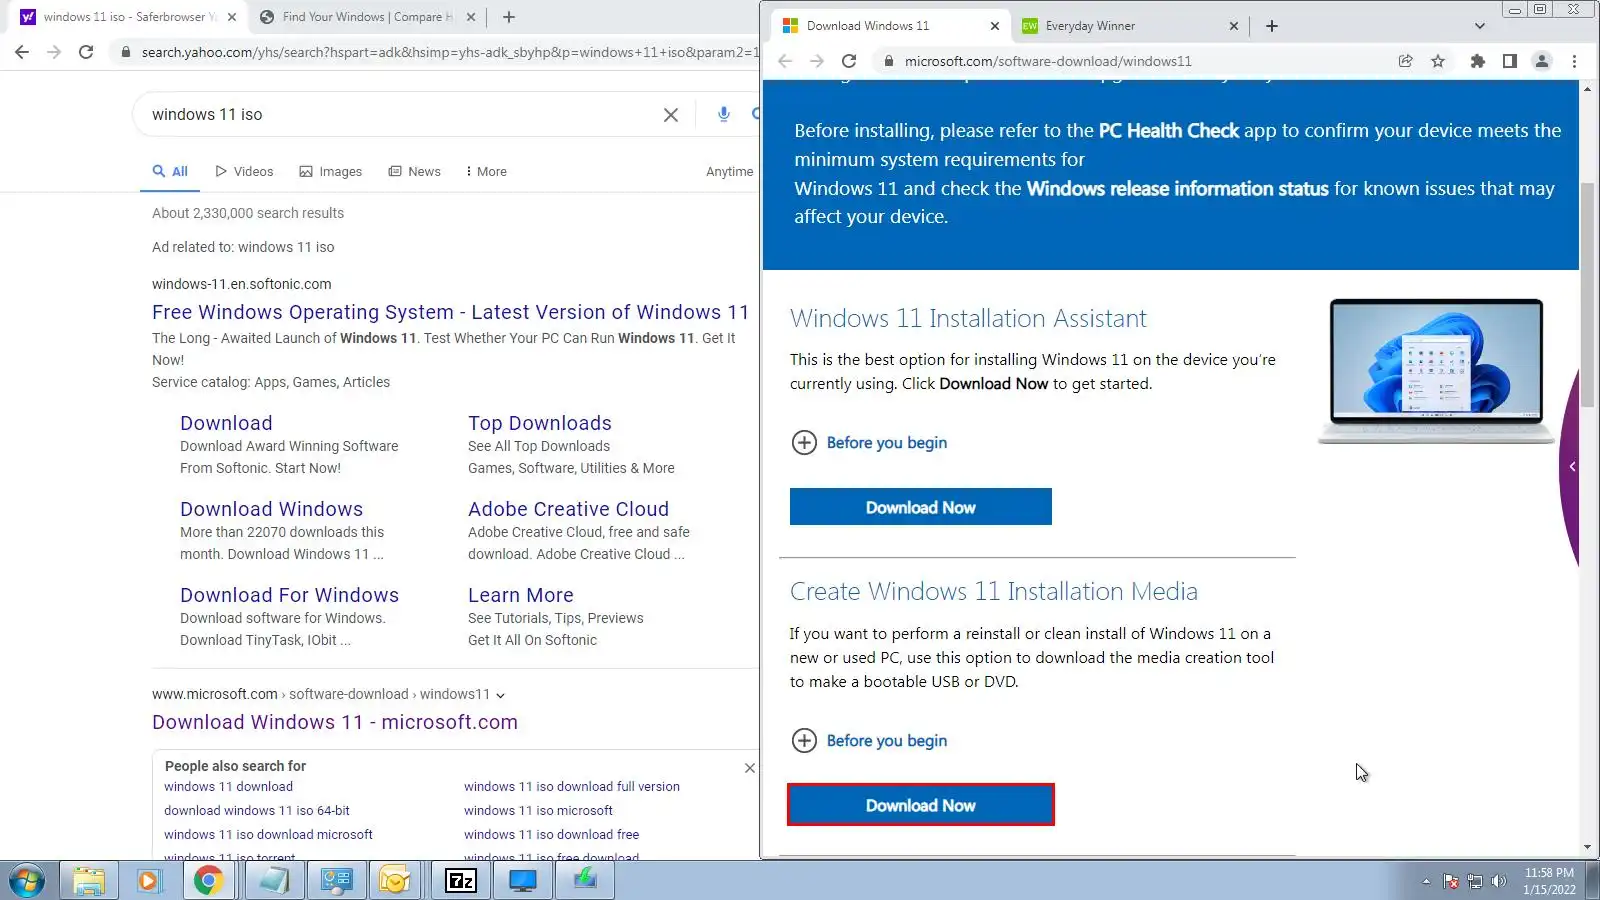The image size is (1600, 900).
Task: Click the taskbar clock showing 11:58 PM
Action: pos(1549,881)
